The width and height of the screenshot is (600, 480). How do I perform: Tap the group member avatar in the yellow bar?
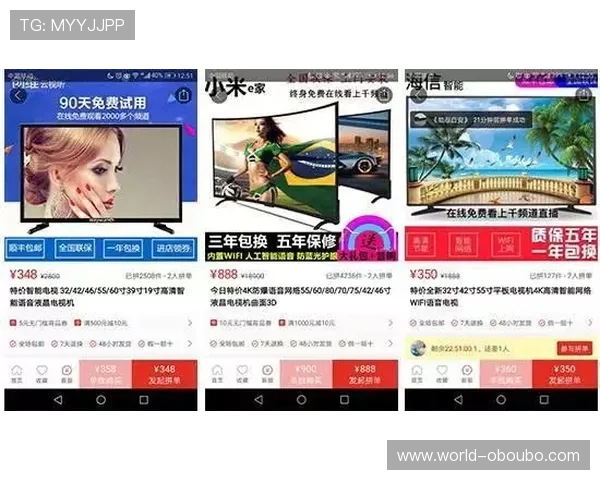[x=418, y=348]
